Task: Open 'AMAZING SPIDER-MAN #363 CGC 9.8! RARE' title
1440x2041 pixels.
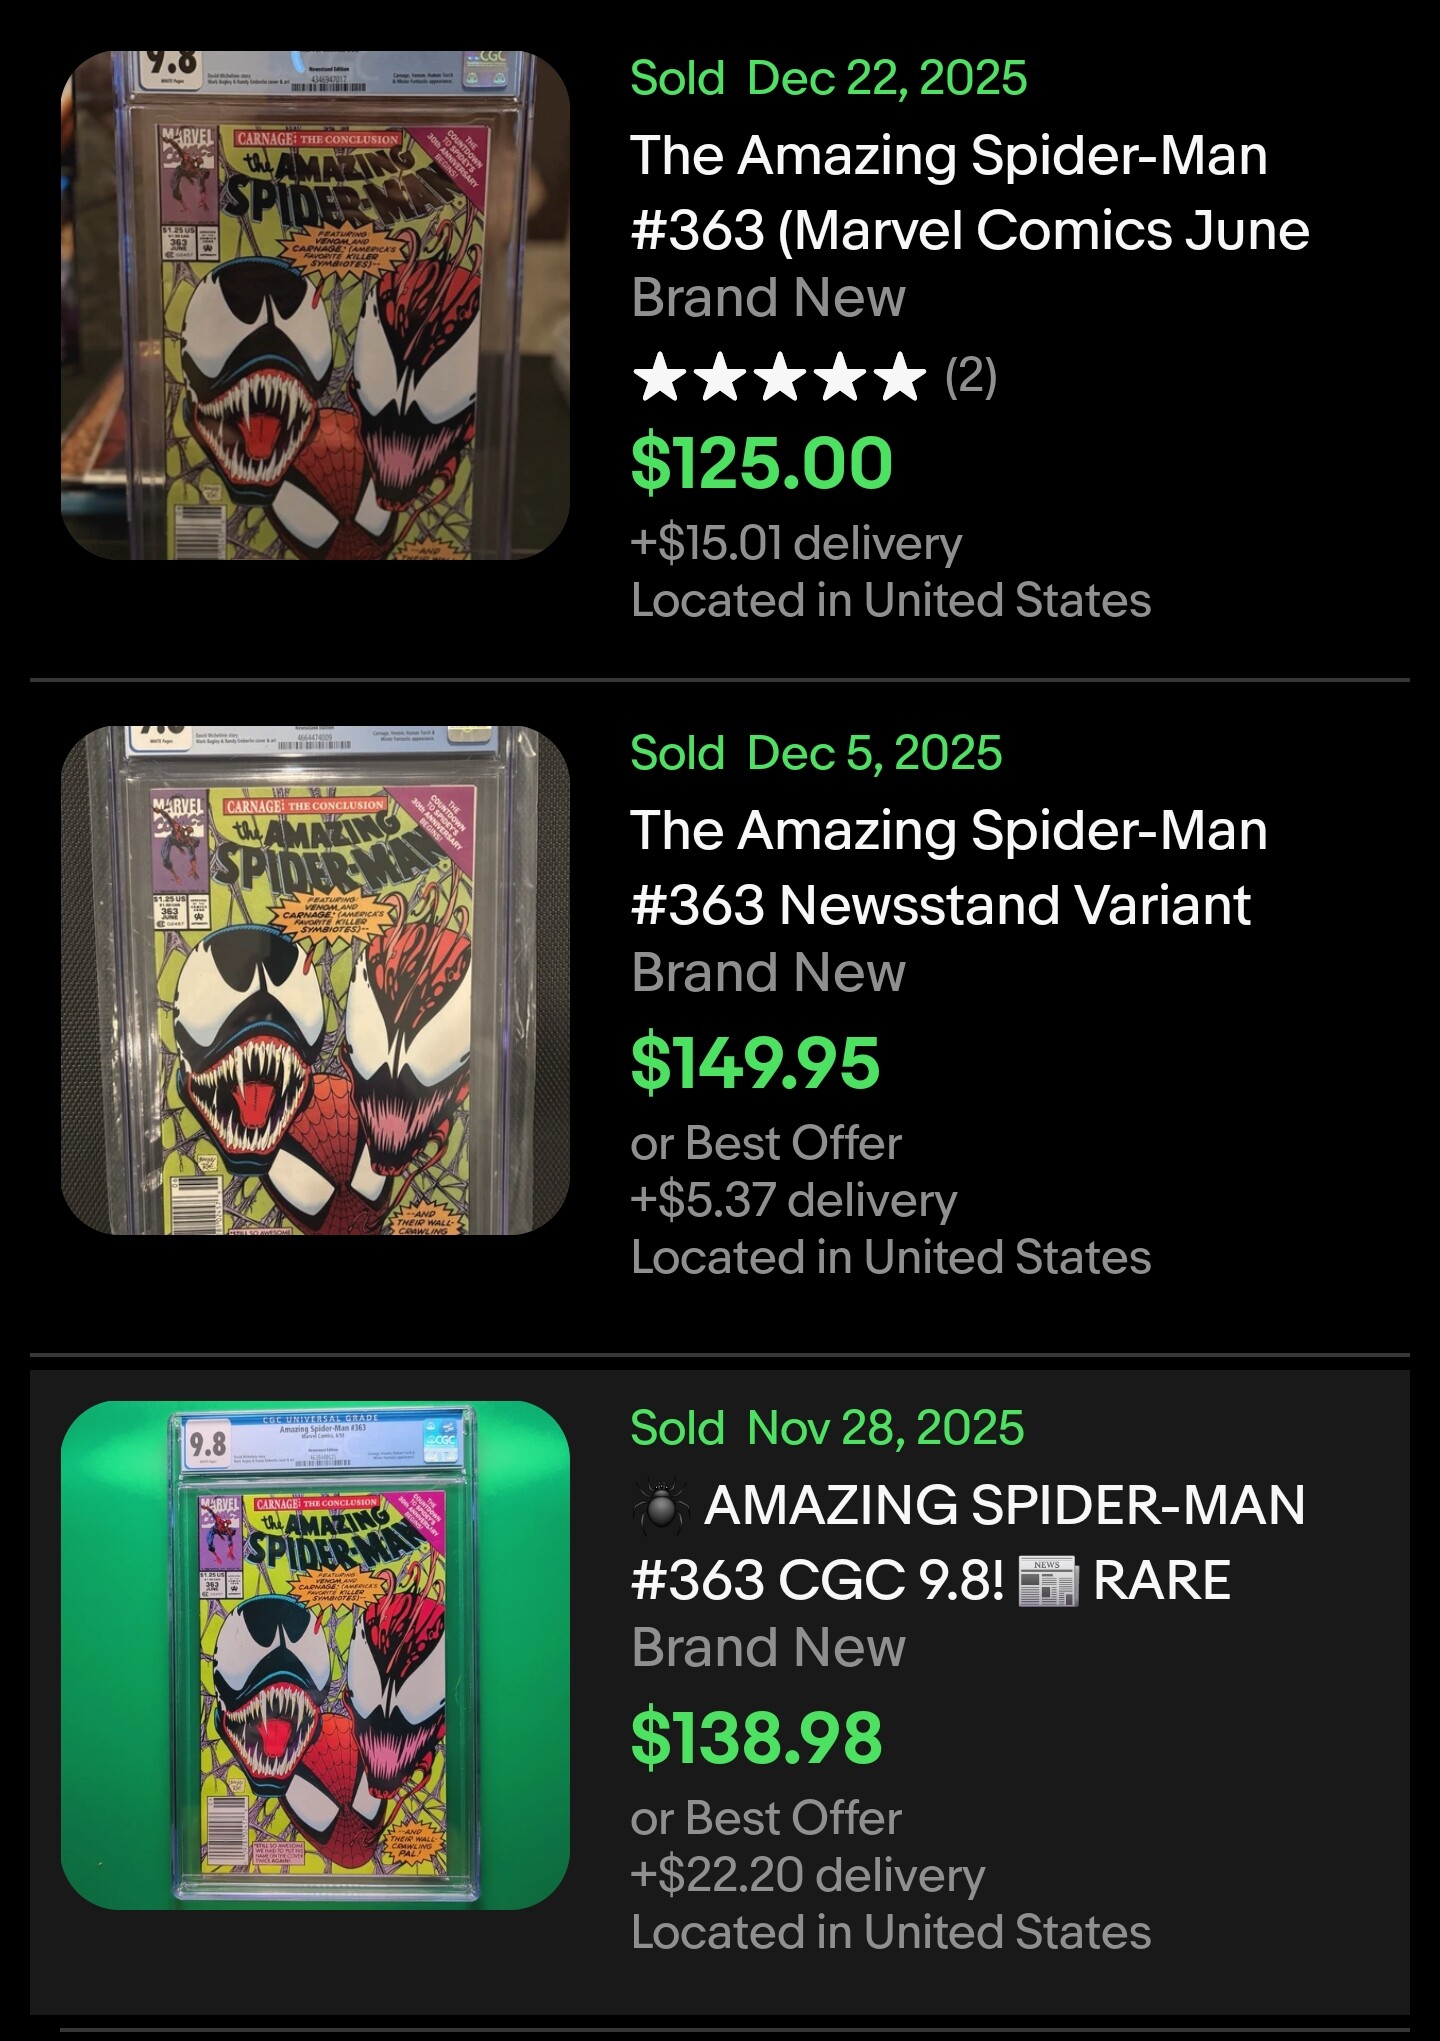Action: (968, 1543)
